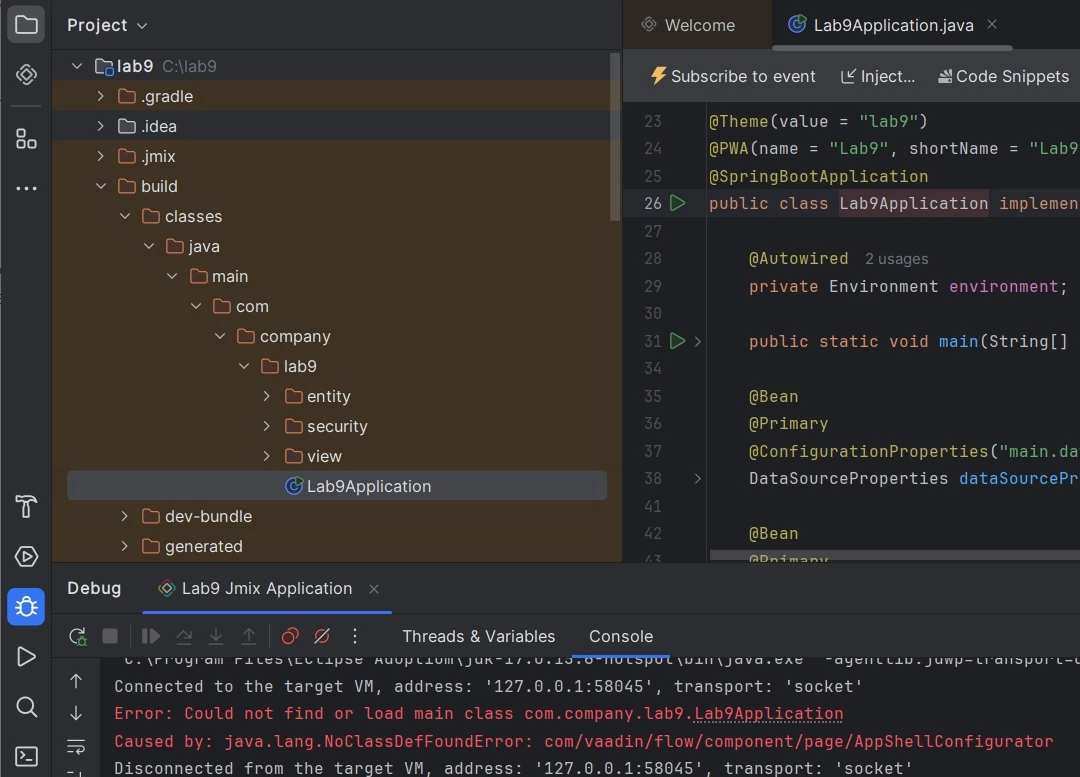Switch to Threads & Variables tab

pos(479,636)
